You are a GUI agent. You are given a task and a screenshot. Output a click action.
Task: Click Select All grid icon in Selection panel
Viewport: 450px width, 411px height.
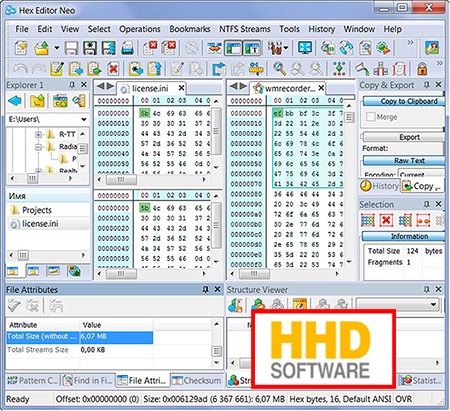tap(368, 220)
